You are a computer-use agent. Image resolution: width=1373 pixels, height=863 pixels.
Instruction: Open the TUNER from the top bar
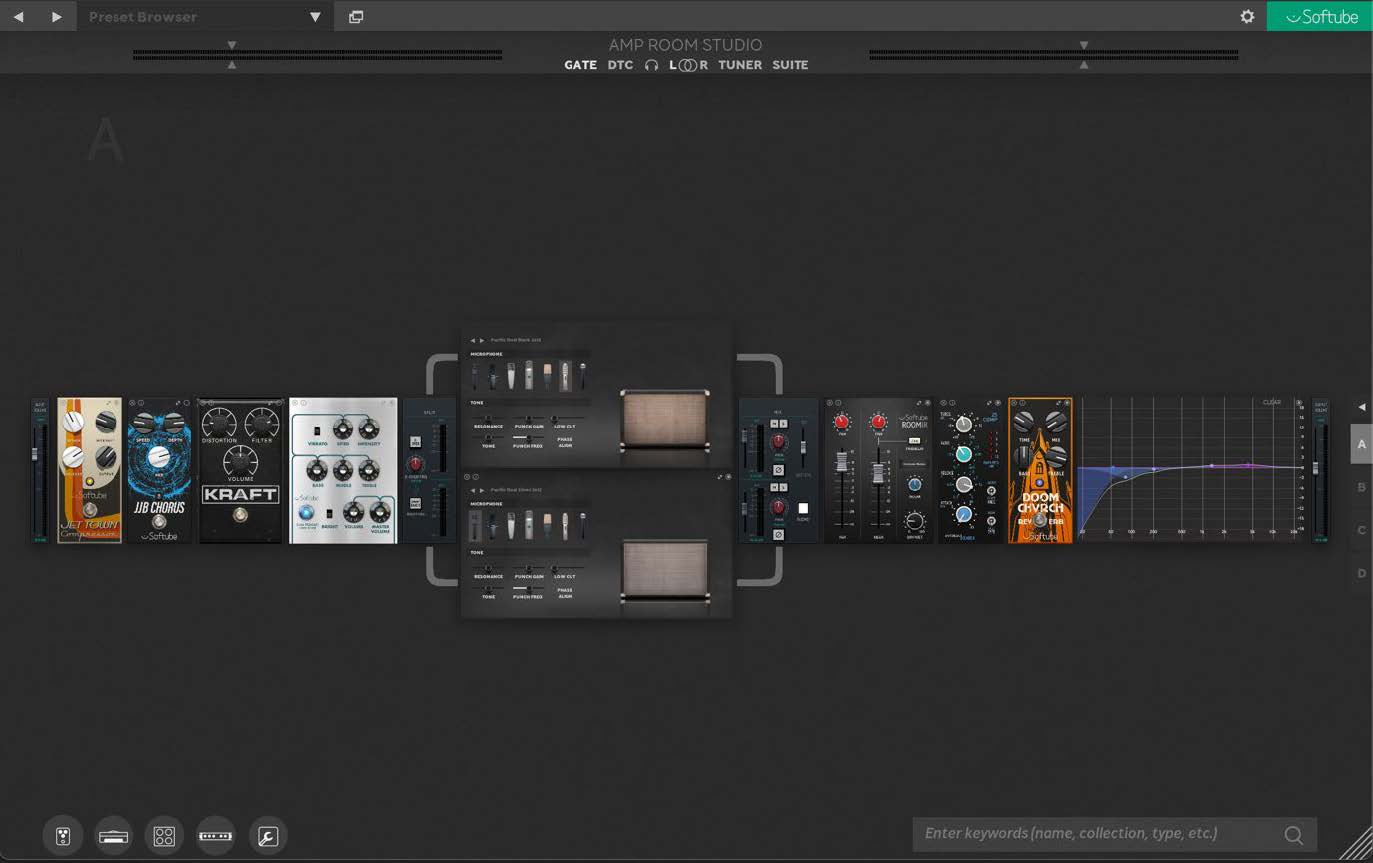[x=740, y=65]
